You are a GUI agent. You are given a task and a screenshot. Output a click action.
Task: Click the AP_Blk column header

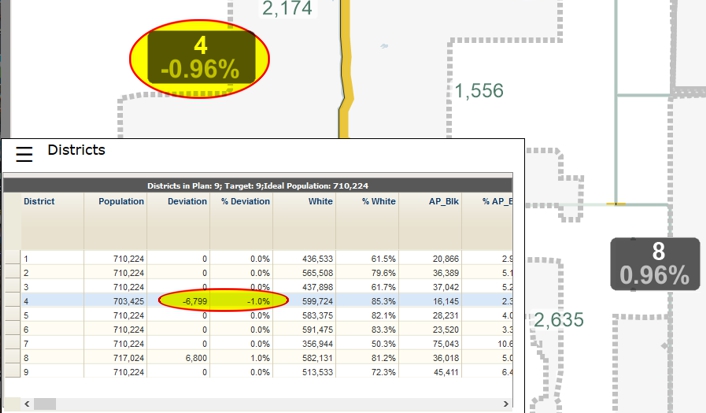click(441, 201)
